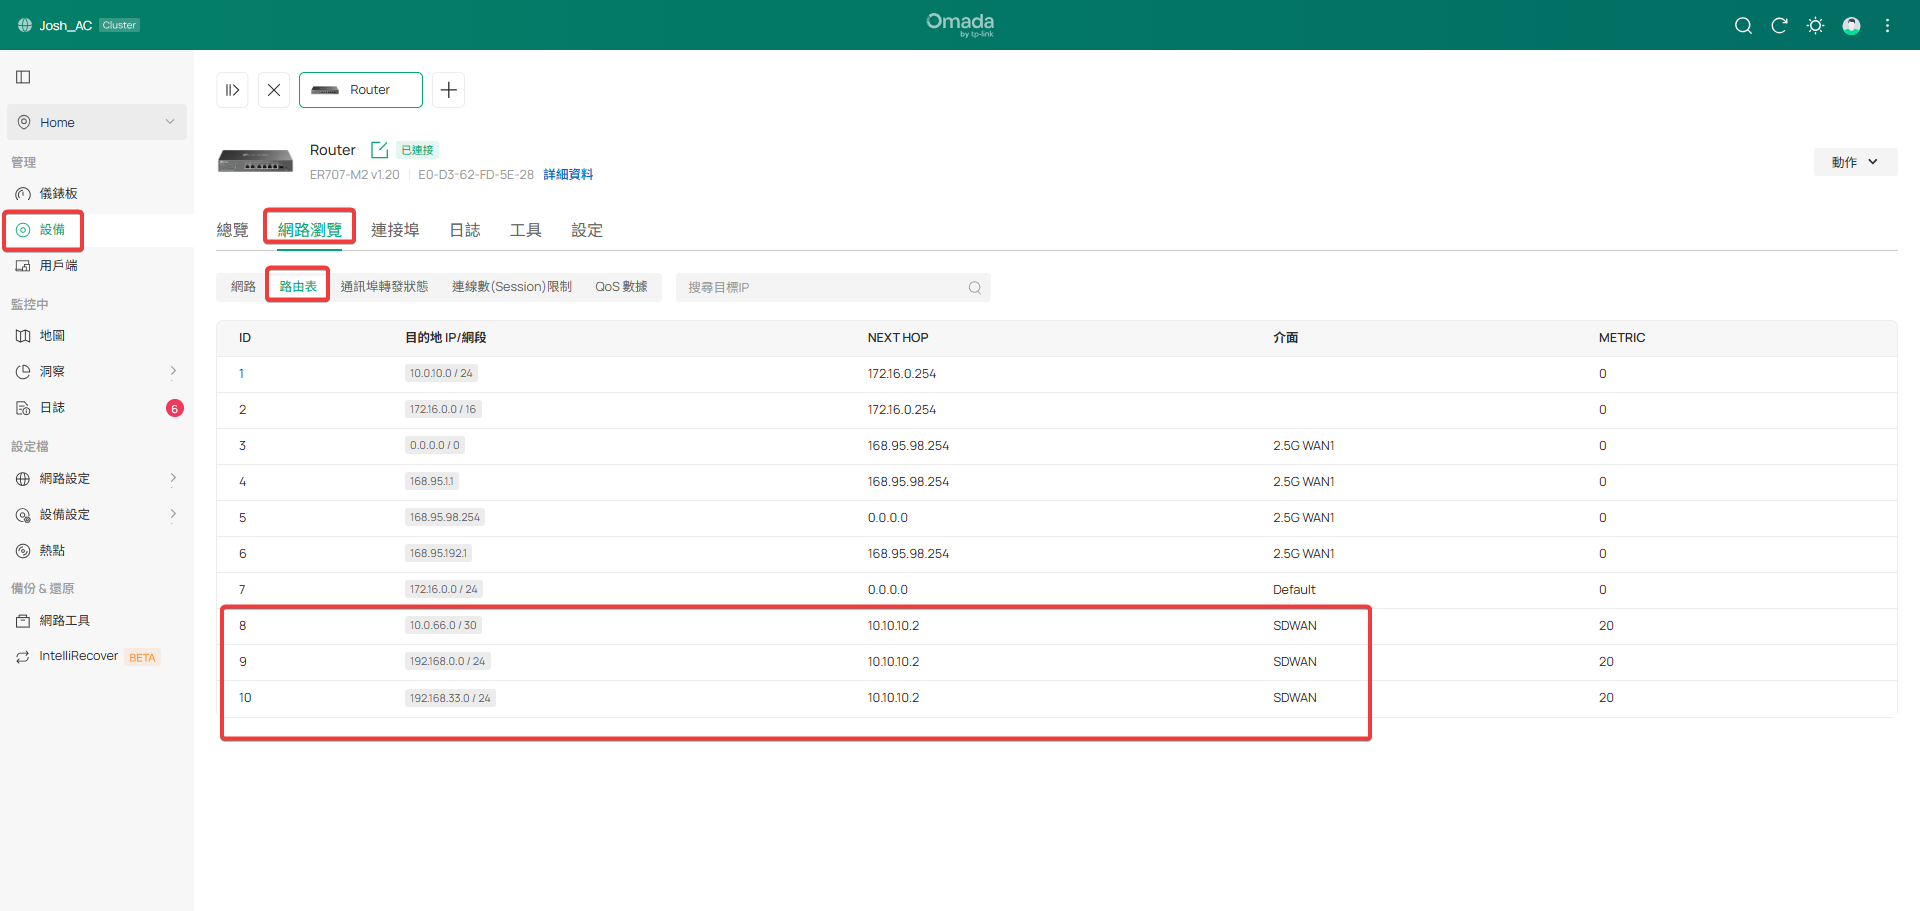This screenshot has width=1920, height=911.
Task: Expand the 洞察 sidebar menu
Action: [x=96, y=372]
